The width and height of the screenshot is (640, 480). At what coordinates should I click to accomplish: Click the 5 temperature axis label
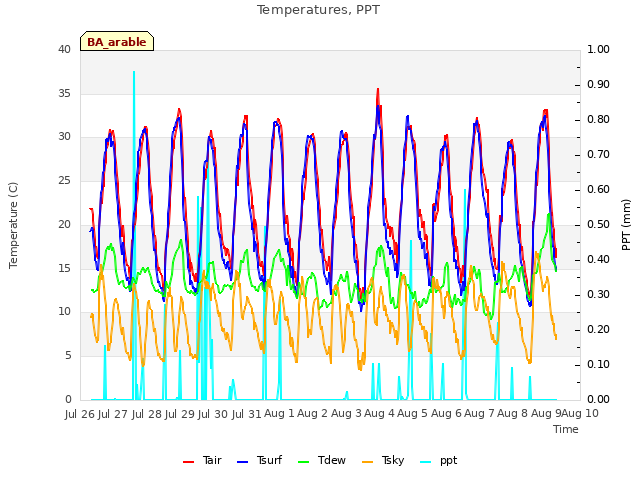click(x=68, y=356)
